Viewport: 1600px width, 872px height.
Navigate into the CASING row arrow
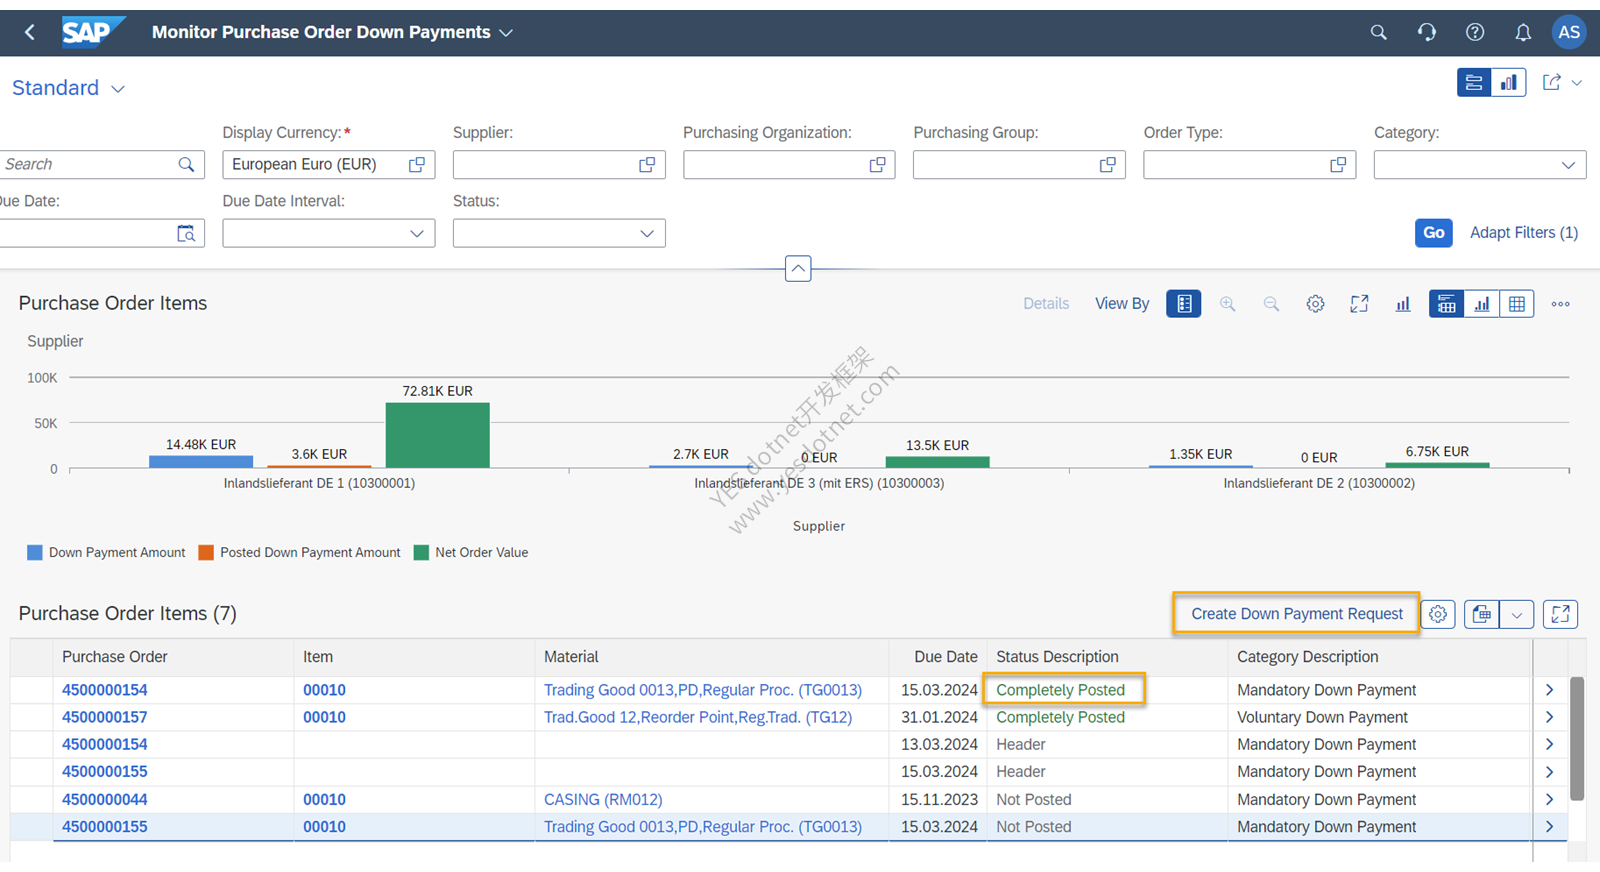1549,800
